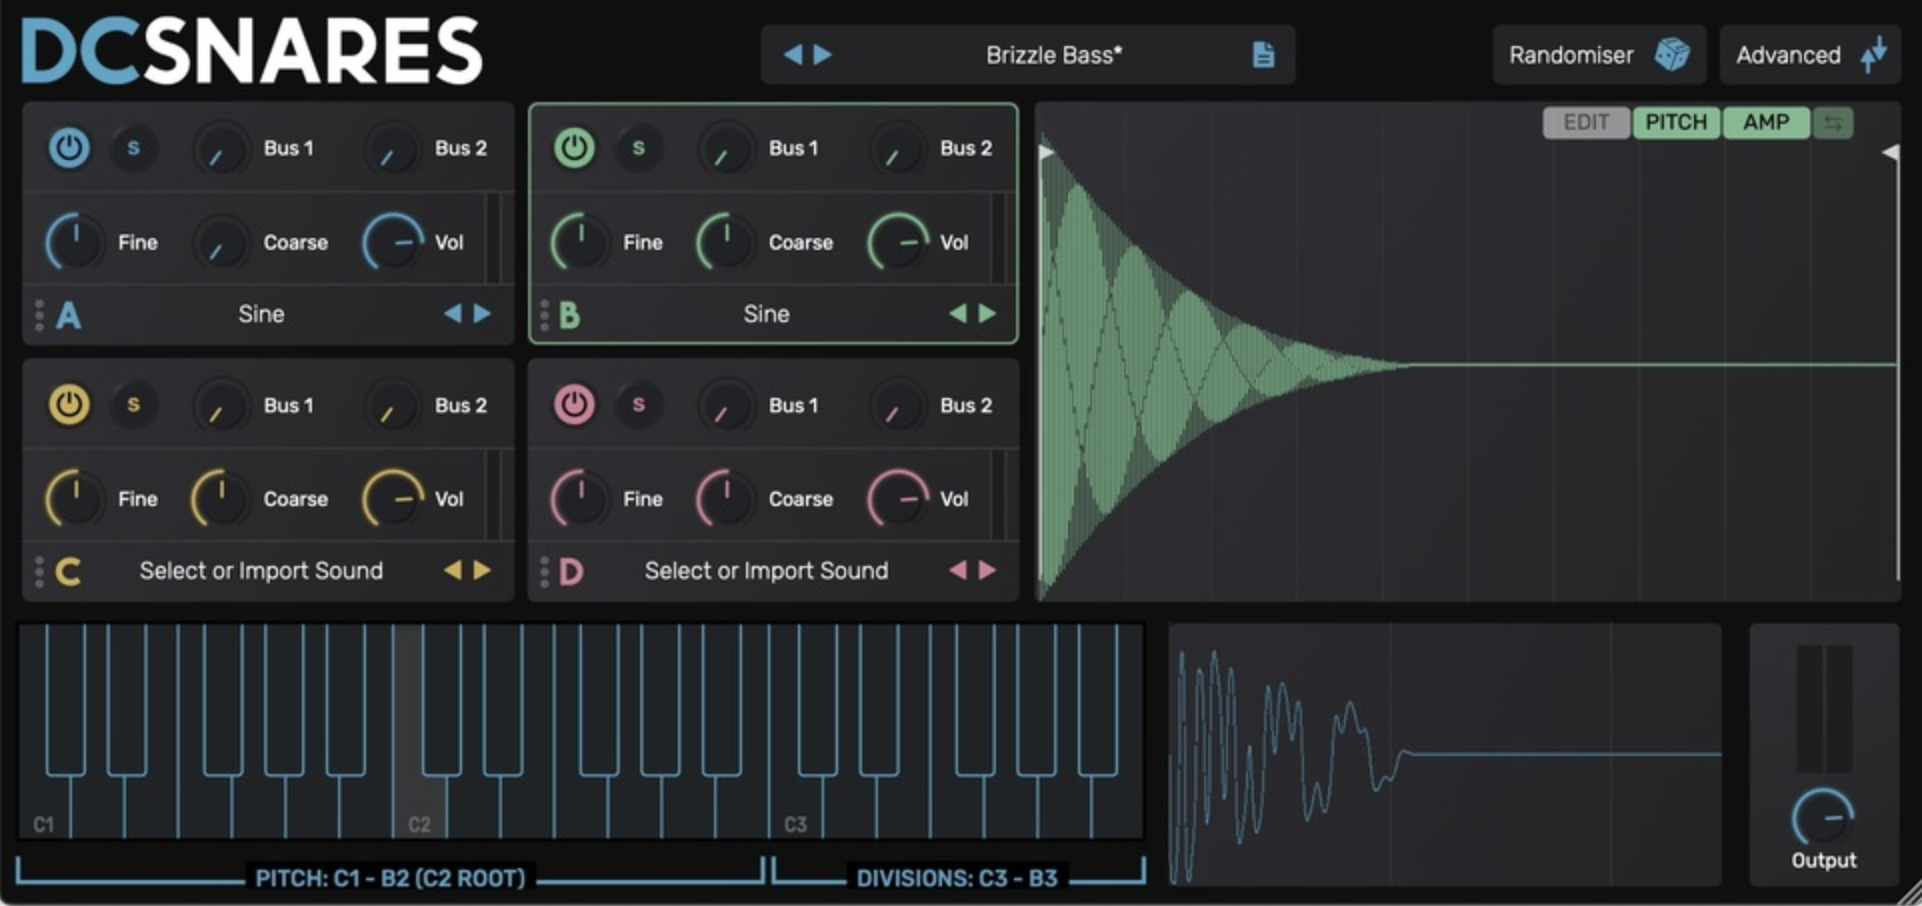Click layer D Bus 2 knob
The width and height of the screenshot is (1922, 906).
click(897, 406)
